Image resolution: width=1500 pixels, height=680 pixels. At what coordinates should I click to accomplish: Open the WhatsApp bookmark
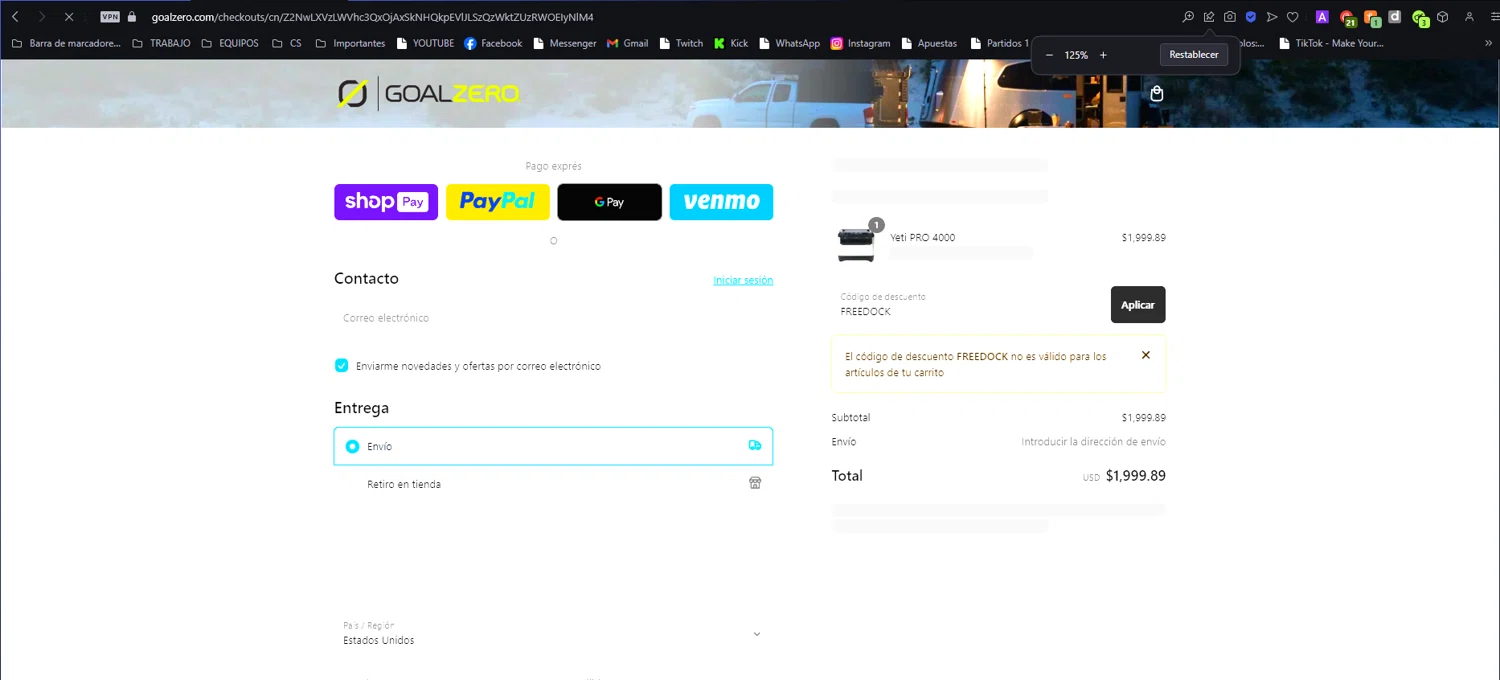pos(789,43)
